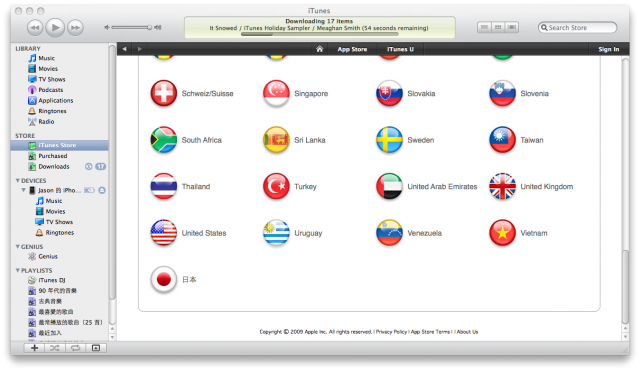Screen dimensions: 640x371
Task: Switch to list view
Action: [484, 27]
